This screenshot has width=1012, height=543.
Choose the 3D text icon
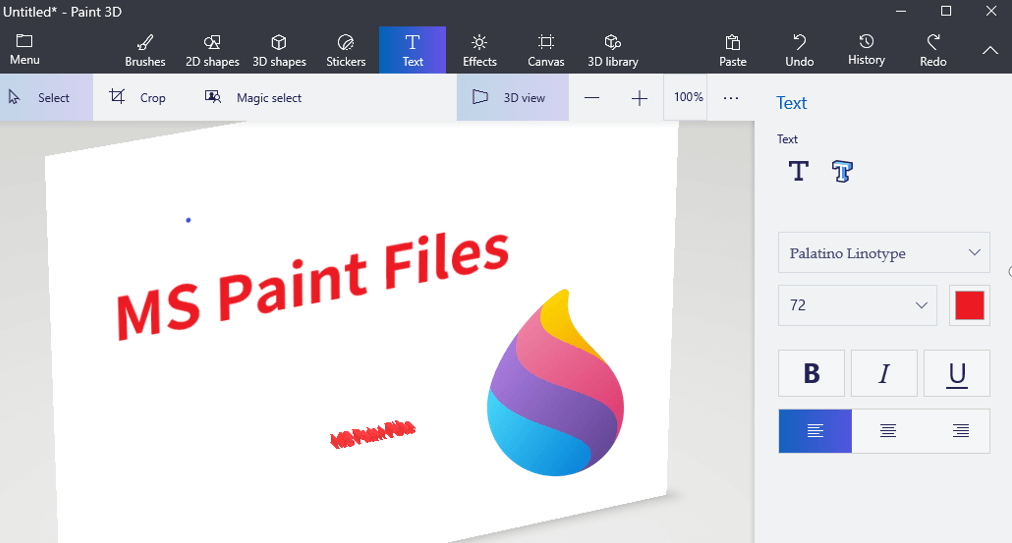(842, 172)
